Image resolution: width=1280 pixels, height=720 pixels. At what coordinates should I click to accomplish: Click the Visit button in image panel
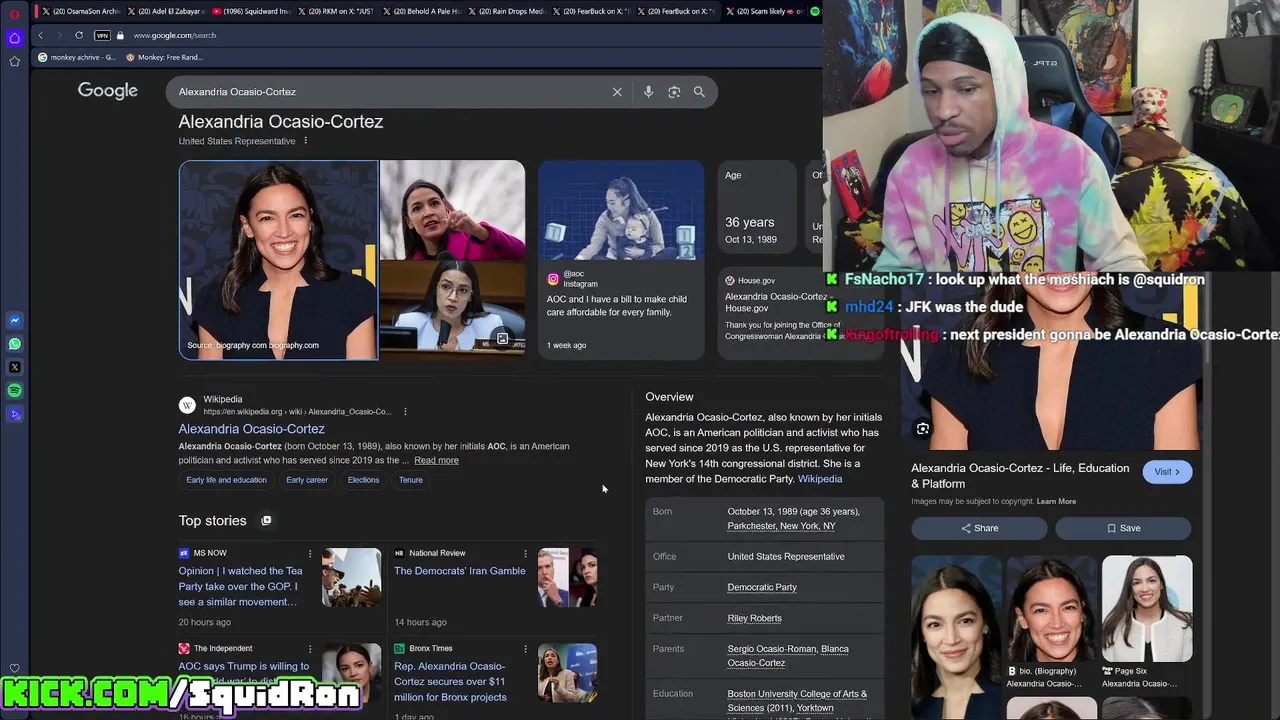[1167, 472]
